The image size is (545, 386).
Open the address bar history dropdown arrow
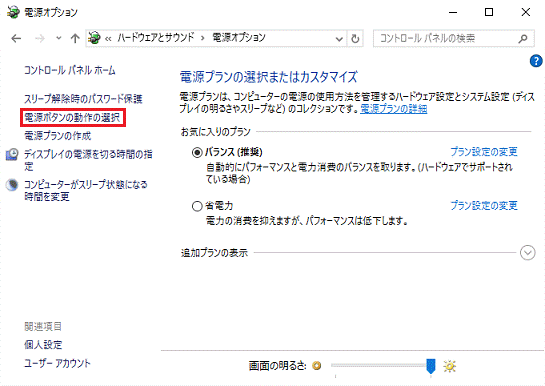point(339,39)
